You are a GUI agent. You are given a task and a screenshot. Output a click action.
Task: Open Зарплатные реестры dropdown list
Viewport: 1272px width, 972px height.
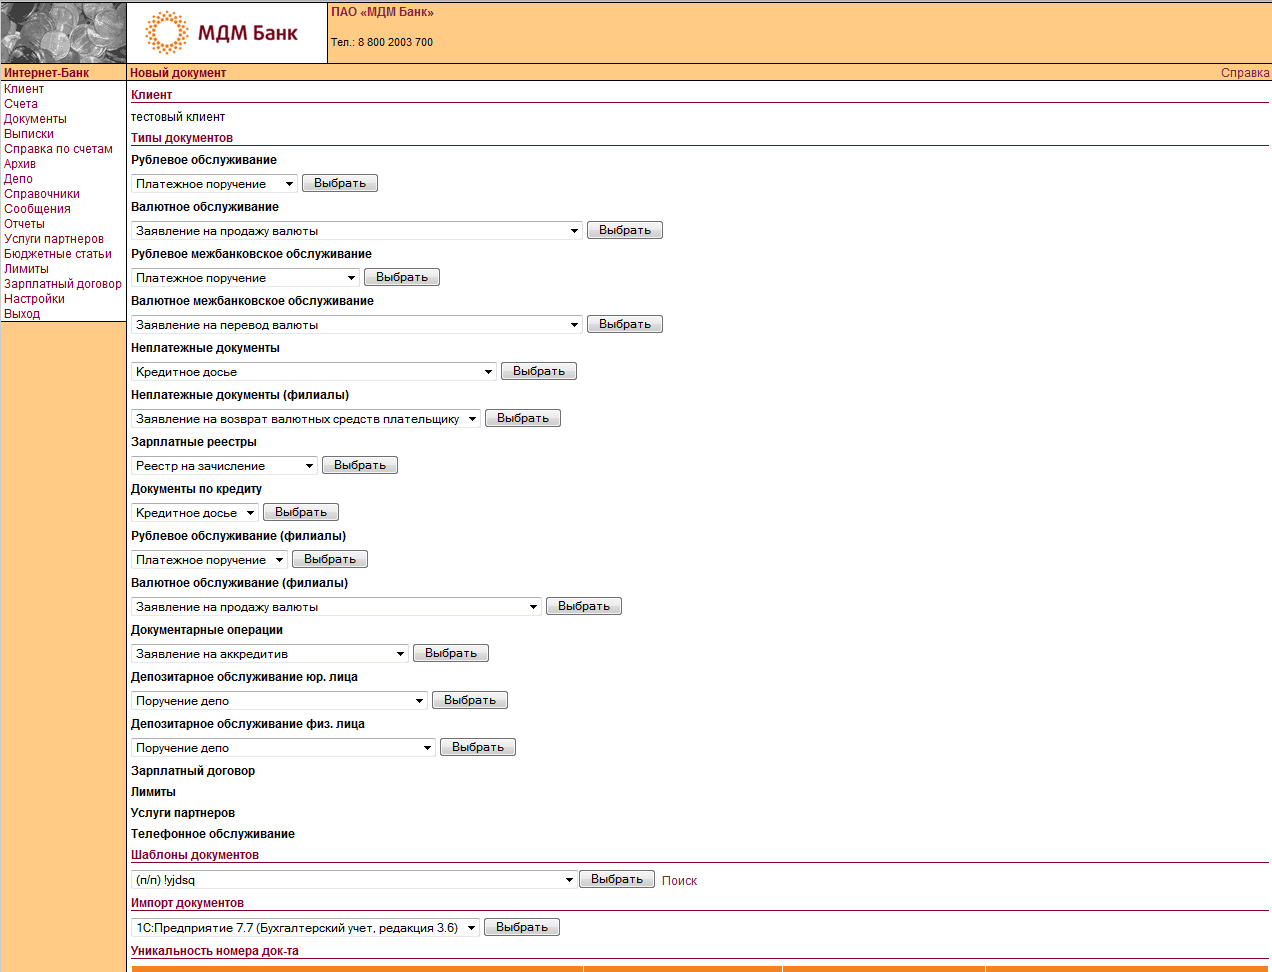click(x=224, y=466)
